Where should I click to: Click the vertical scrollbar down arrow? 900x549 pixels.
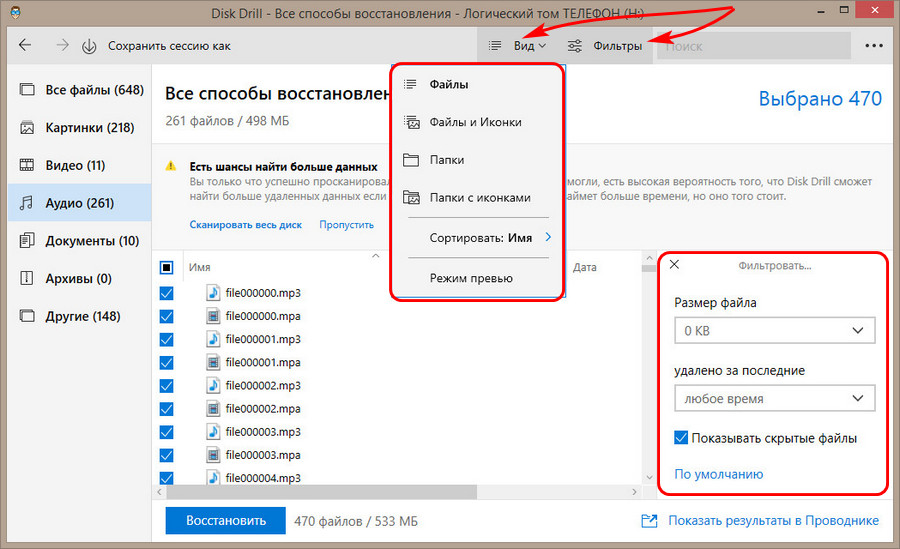coord(649,477)
